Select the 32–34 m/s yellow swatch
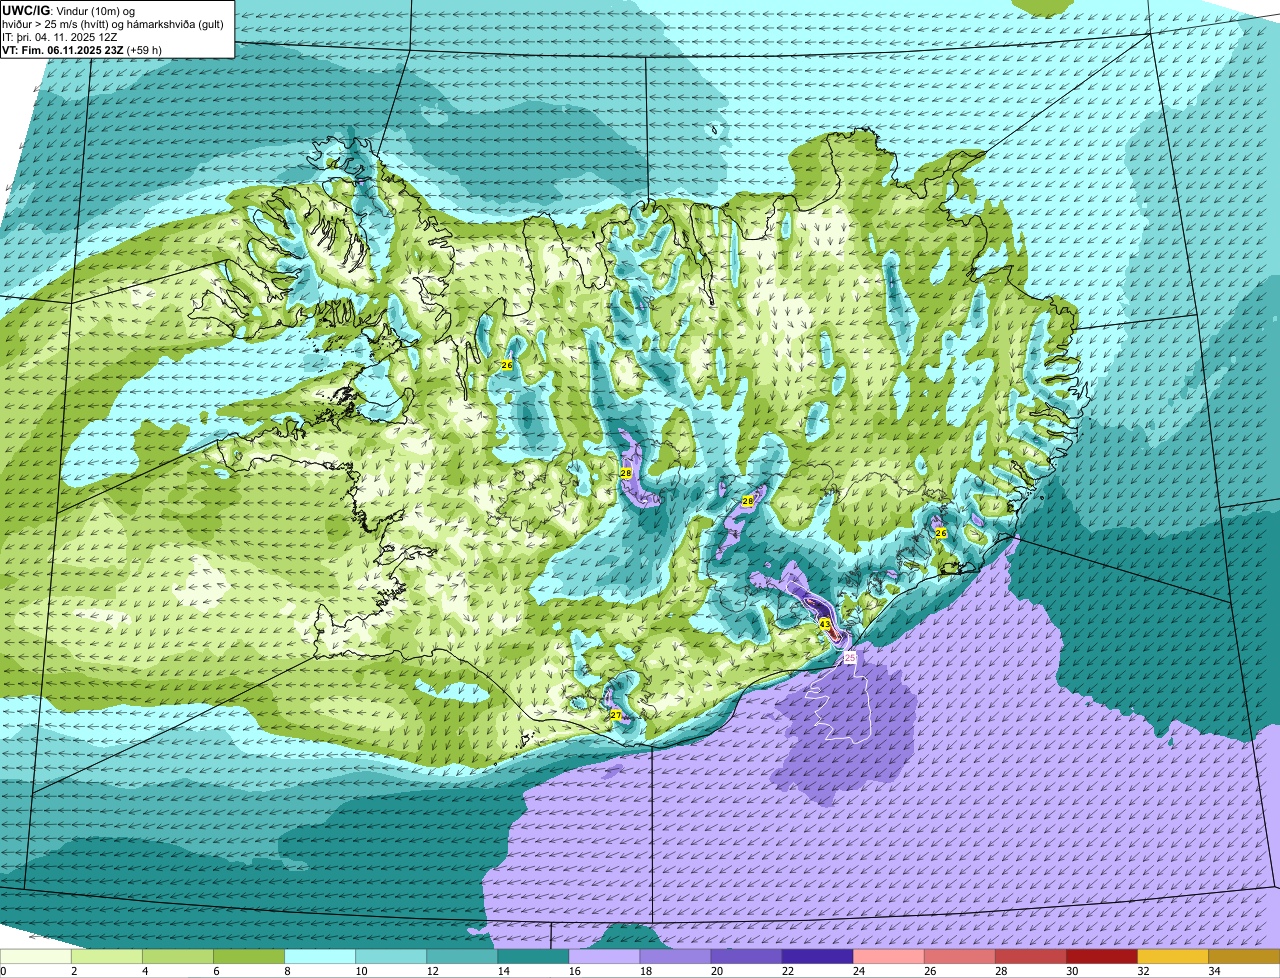 coord(1172,957)
